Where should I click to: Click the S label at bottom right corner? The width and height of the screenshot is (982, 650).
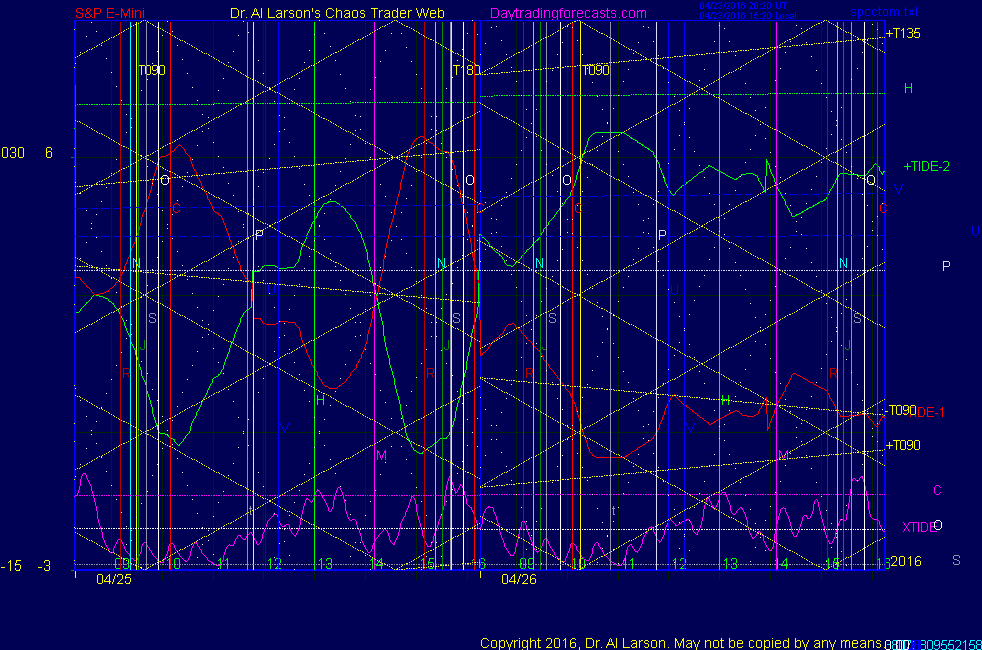tap(956, 560)
